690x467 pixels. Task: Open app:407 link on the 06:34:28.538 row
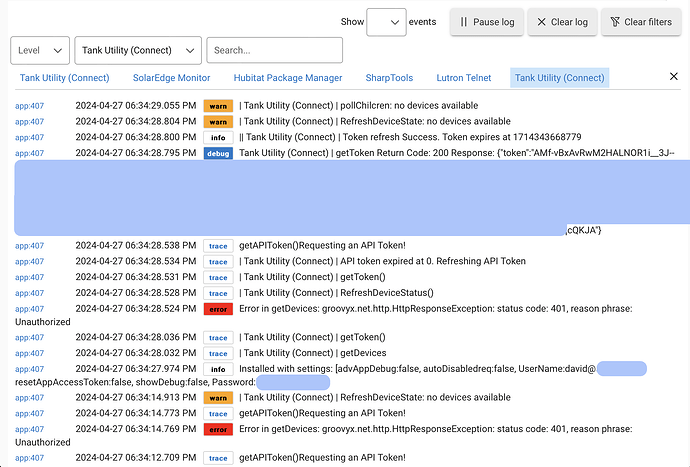29,246
